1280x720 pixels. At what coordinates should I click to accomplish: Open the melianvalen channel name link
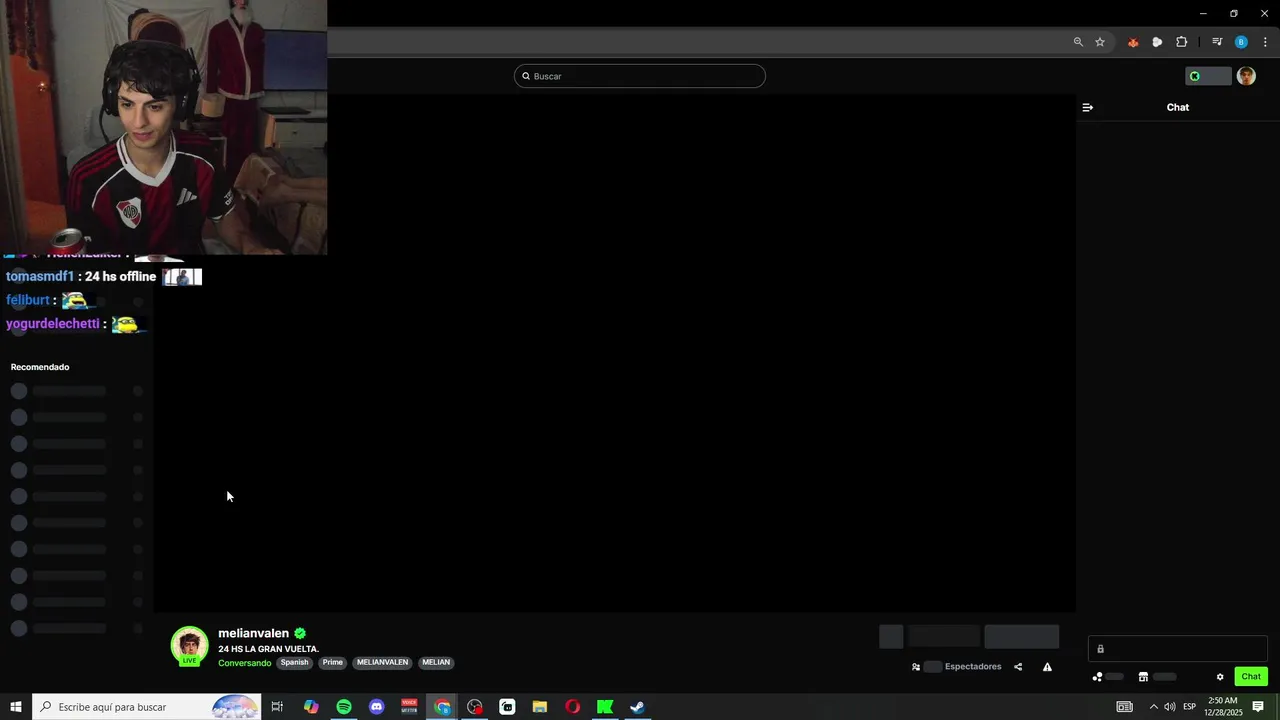(254, 633)
